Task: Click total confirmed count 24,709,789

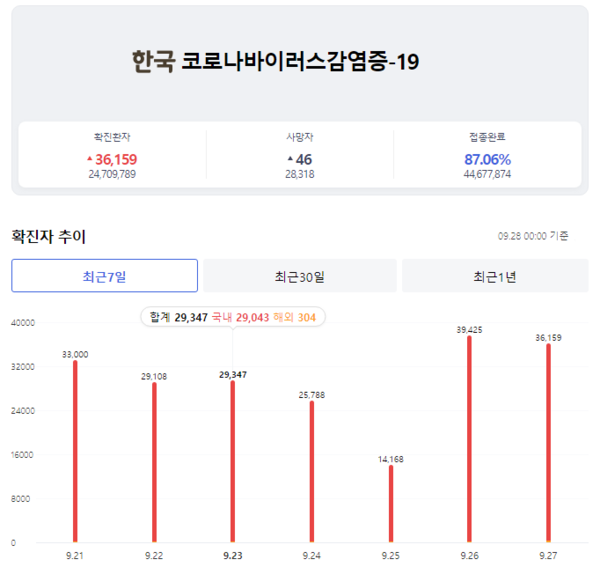Action: pos(112,174)
